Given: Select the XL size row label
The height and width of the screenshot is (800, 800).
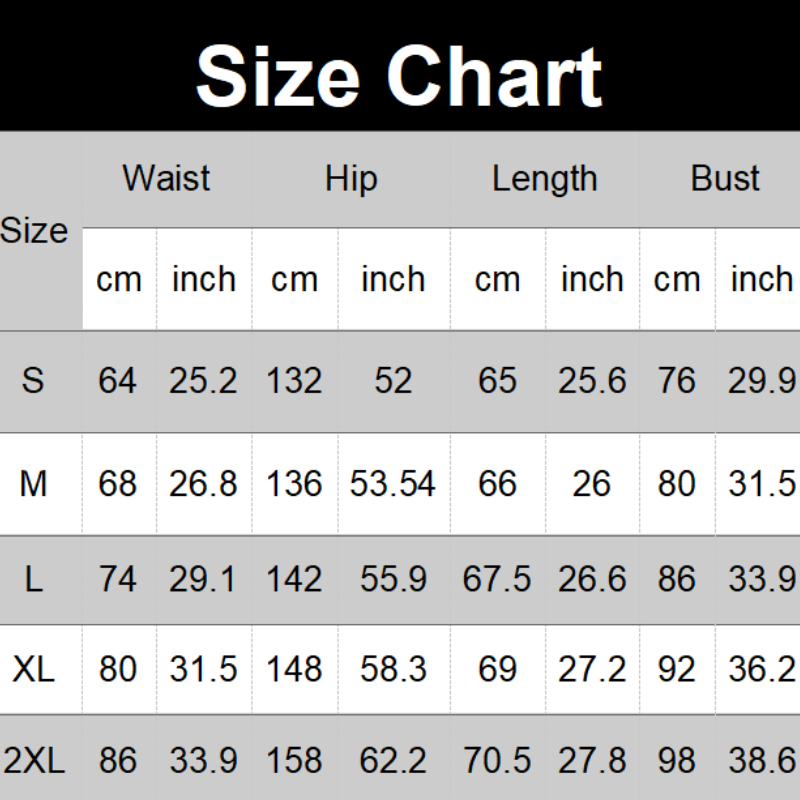Looking at the screenshot, I should click(x=34, y=669).
